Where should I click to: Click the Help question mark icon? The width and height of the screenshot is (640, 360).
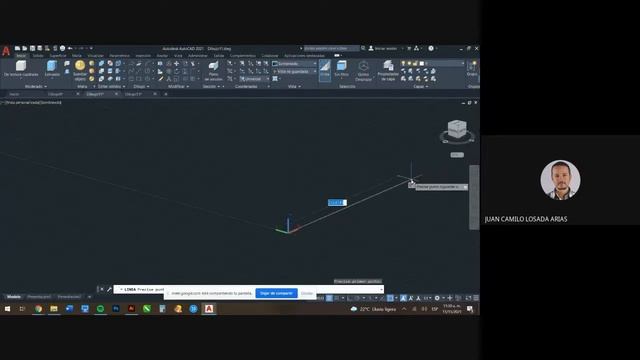431,48
